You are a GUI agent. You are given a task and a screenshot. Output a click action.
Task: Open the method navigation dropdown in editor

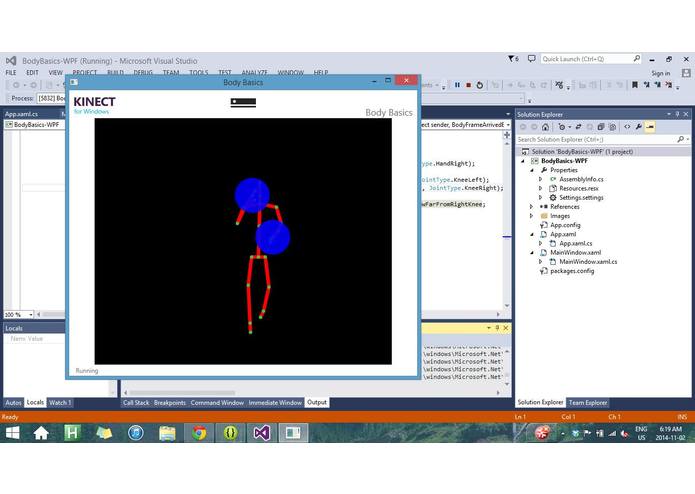[508, 125]
